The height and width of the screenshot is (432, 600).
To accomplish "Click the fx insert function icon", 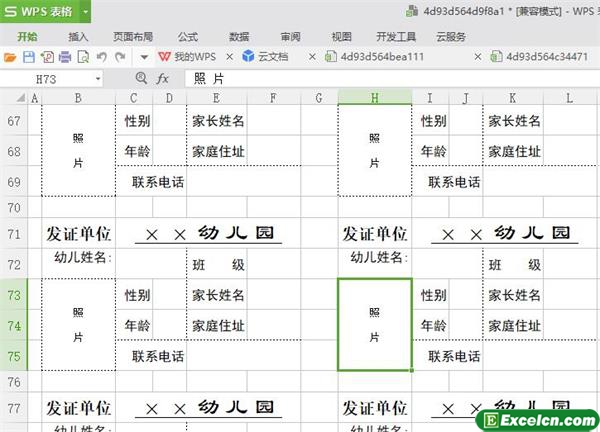I will 163,79.
